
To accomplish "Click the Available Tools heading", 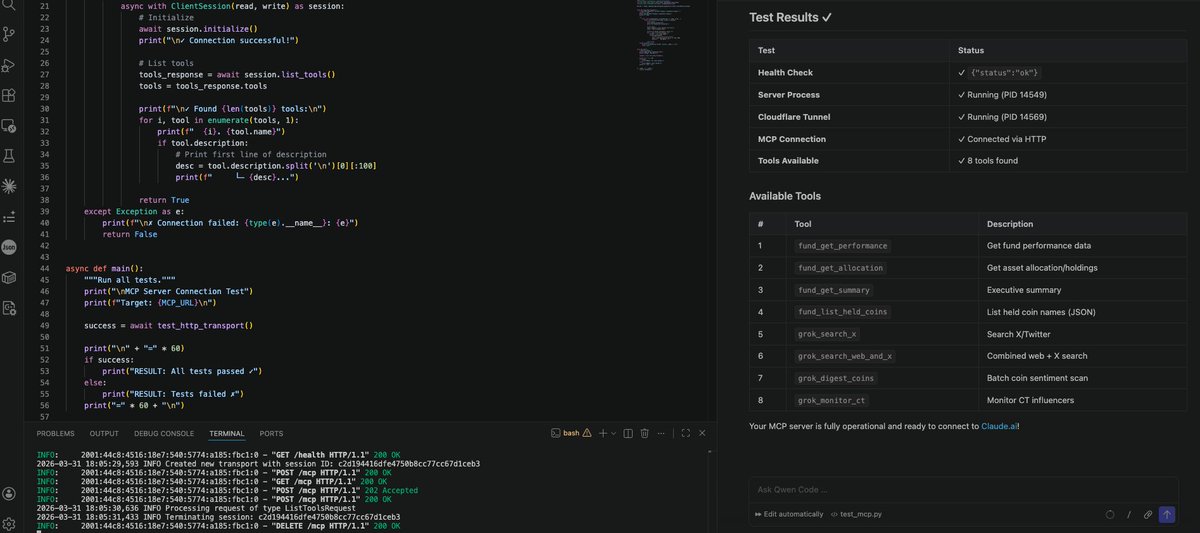I will tap(785, 196).
